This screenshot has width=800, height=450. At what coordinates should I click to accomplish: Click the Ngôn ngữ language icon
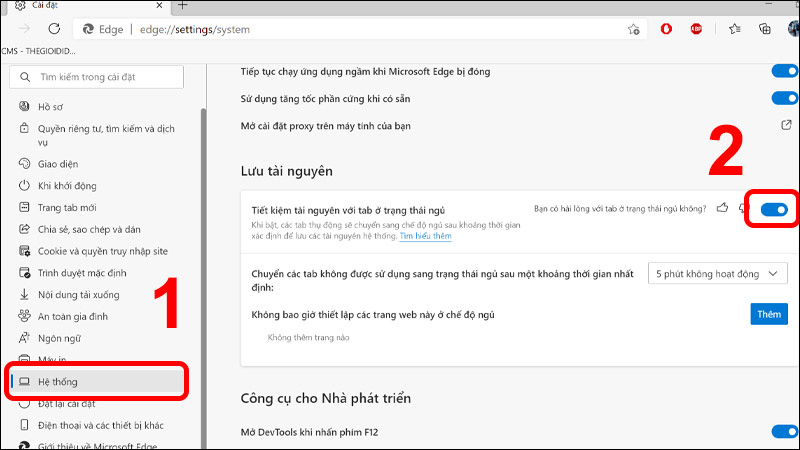coord(24,338)
